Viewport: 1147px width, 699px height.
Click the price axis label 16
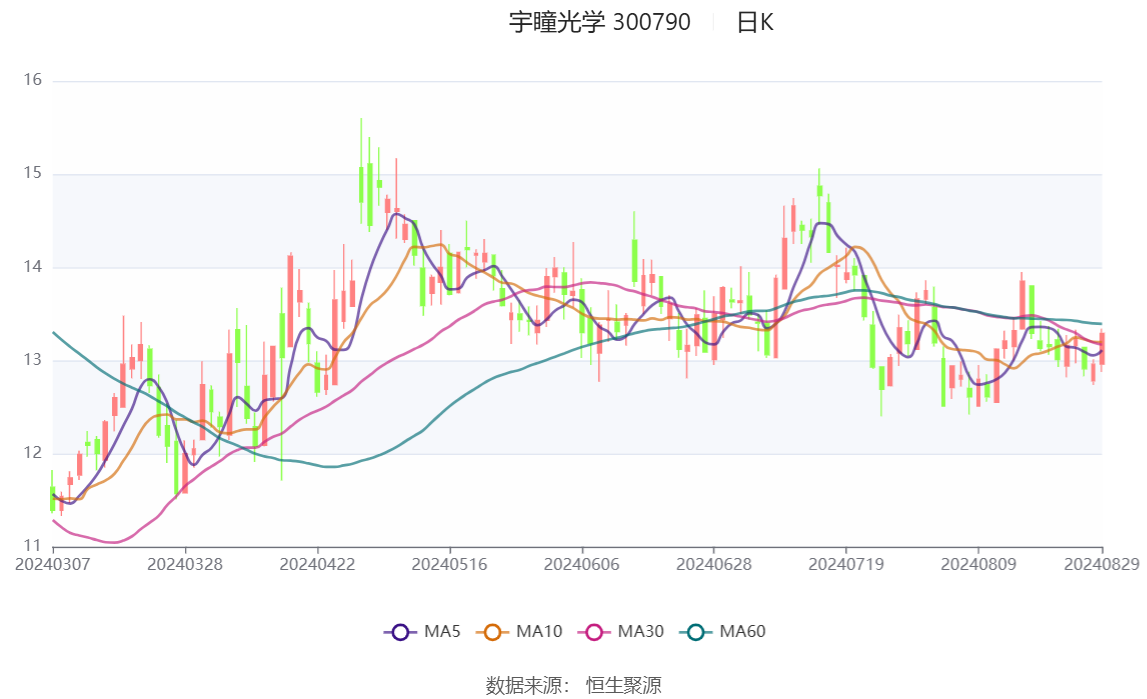coord(32,80)
